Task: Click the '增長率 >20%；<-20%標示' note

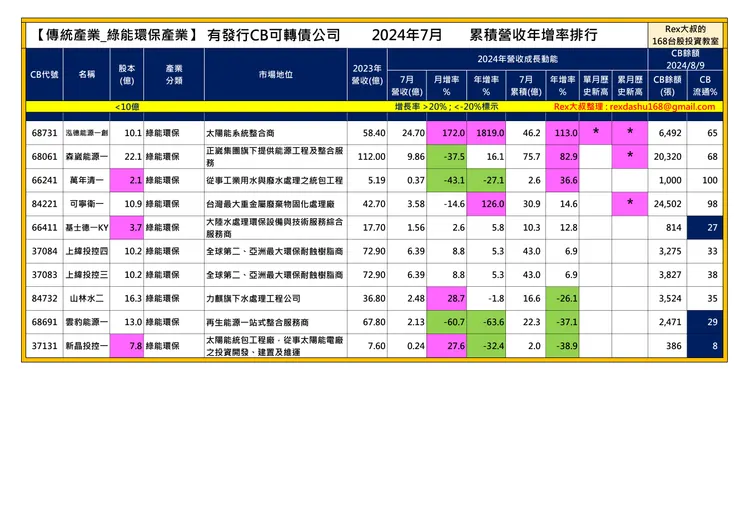Action: point(446,107)
